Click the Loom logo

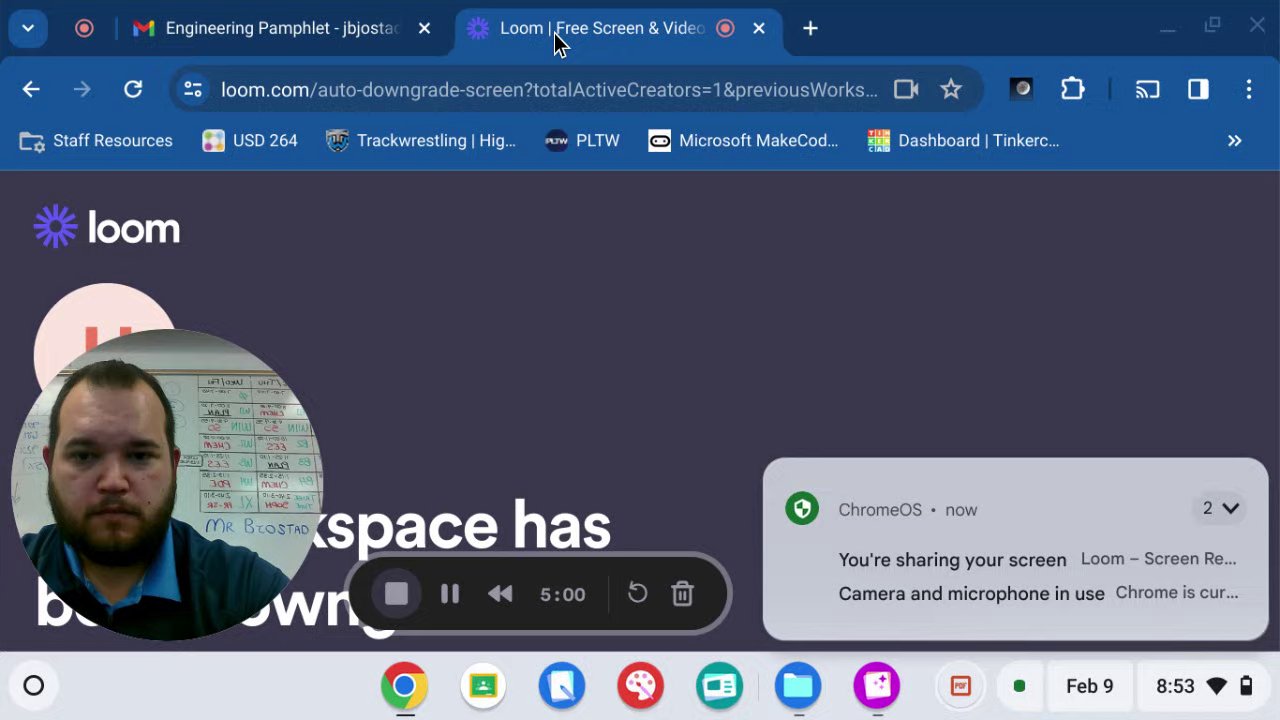click(x=107, y=228)
